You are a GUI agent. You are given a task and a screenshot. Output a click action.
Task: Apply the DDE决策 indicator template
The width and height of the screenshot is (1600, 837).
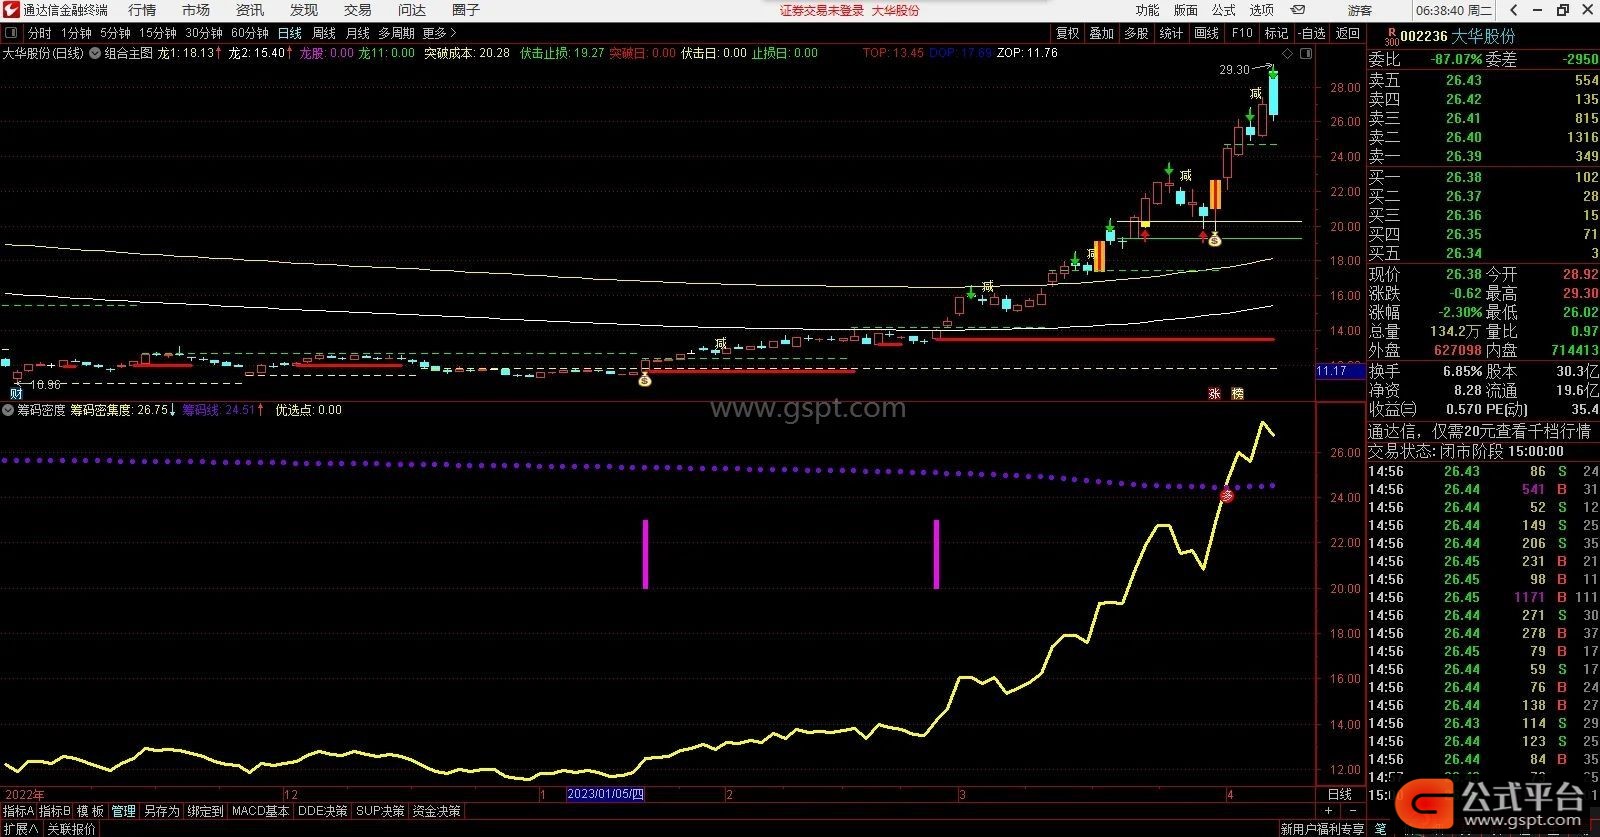[323, 811]
